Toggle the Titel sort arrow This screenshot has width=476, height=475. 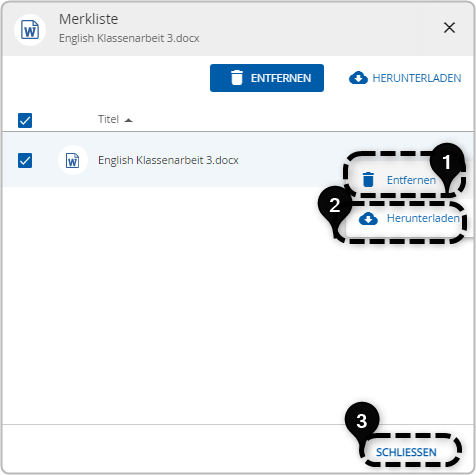128,120
